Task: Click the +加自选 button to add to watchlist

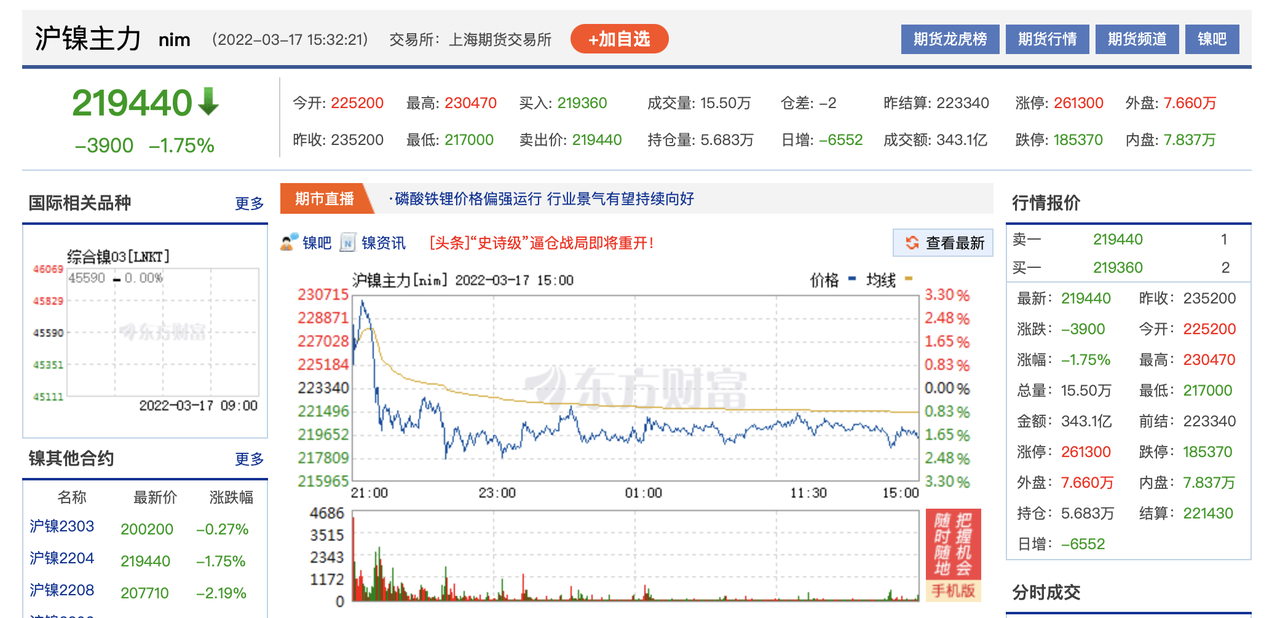Action: (x=619, y=39)
